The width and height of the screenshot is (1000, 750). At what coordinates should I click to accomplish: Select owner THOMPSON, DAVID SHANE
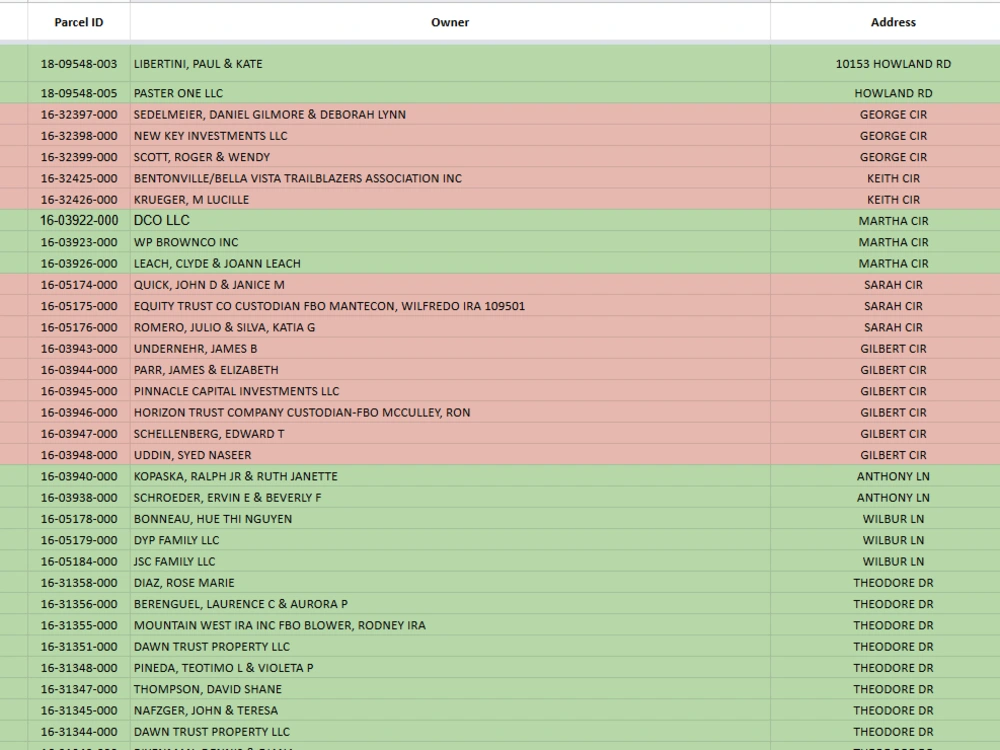pyautogui.click(x=450, y=689)
